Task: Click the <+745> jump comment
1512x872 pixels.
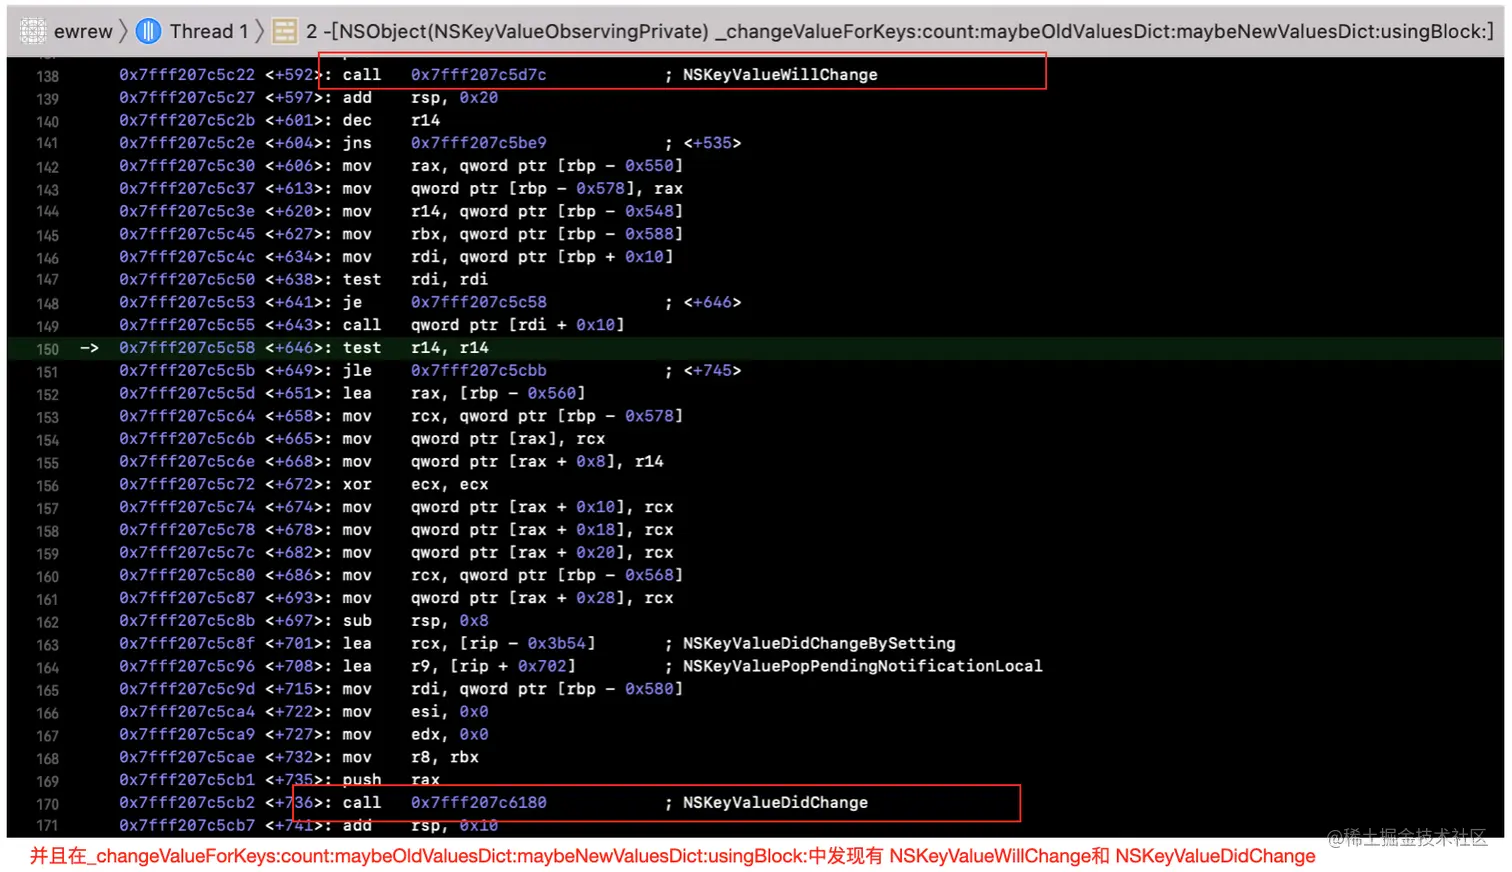Action: click(x=712, y=371)
